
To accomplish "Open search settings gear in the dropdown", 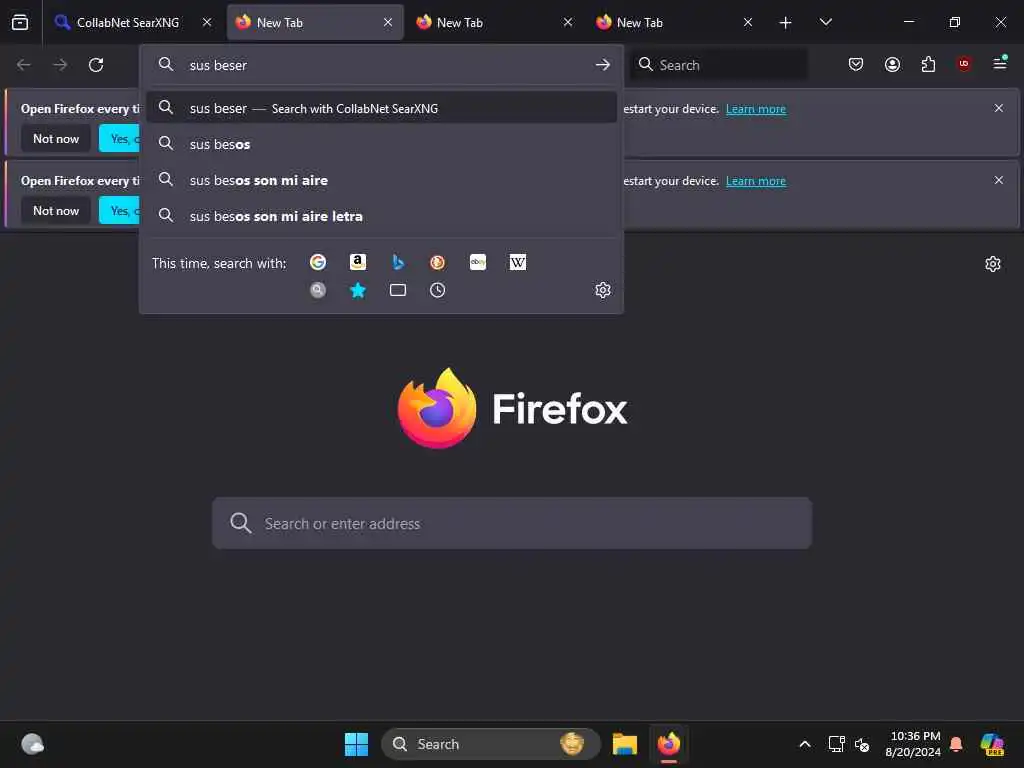I will click(603, 290).
